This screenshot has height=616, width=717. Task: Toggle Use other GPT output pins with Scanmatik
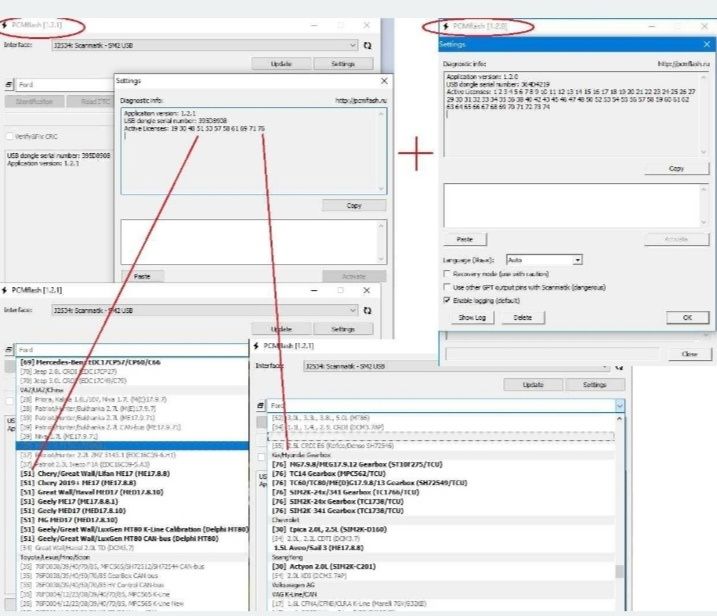447,287
